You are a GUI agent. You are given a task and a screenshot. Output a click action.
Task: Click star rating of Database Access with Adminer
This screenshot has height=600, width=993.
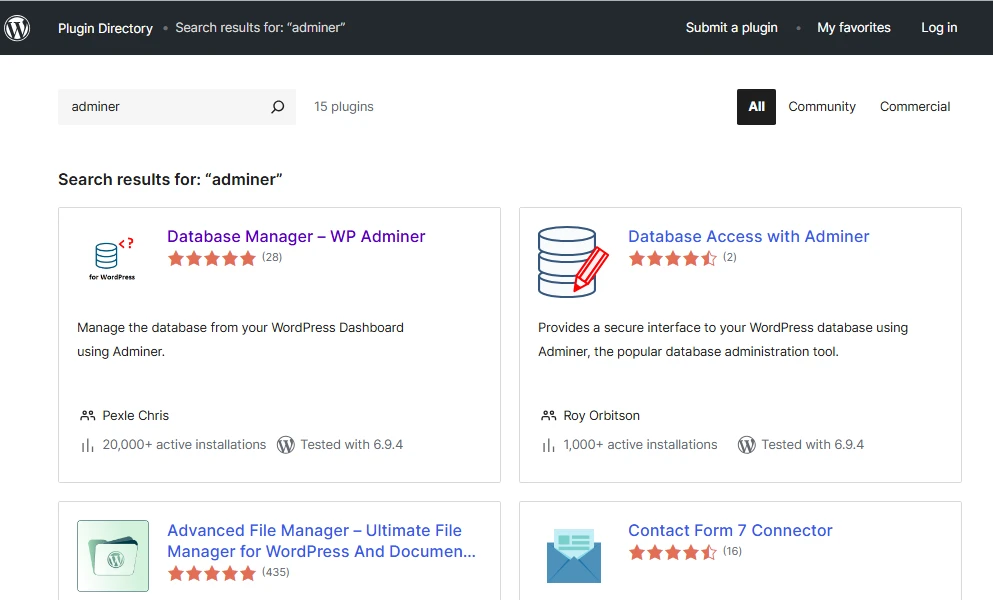point(673,258)
